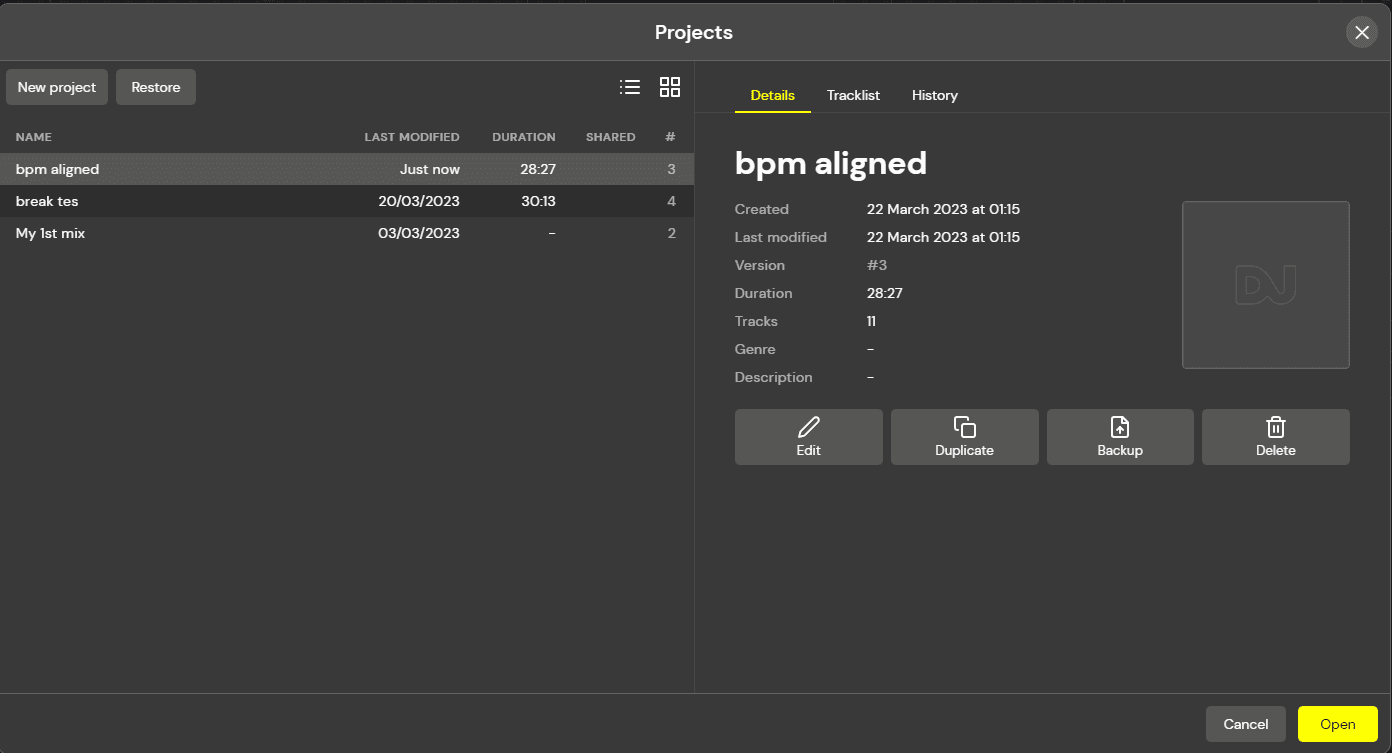Click the 'bpm aligned' heading in details
The image size is (1392, 753).
[831, 163]
